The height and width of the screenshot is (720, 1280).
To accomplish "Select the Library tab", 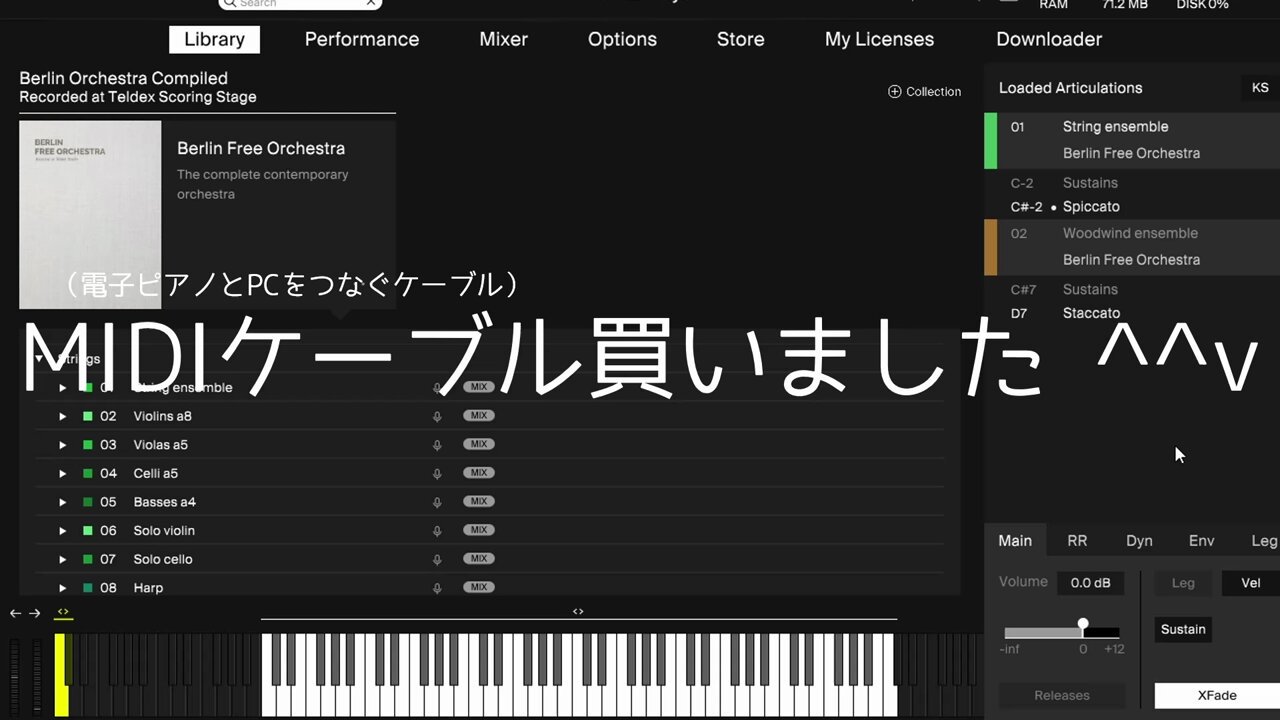I will point(215,39).
